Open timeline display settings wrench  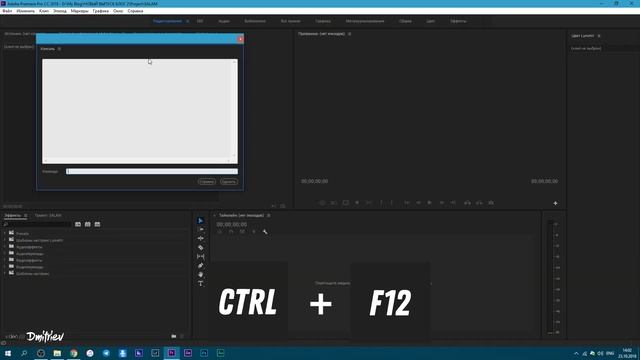pyautogui.click(x=265, y=232)
